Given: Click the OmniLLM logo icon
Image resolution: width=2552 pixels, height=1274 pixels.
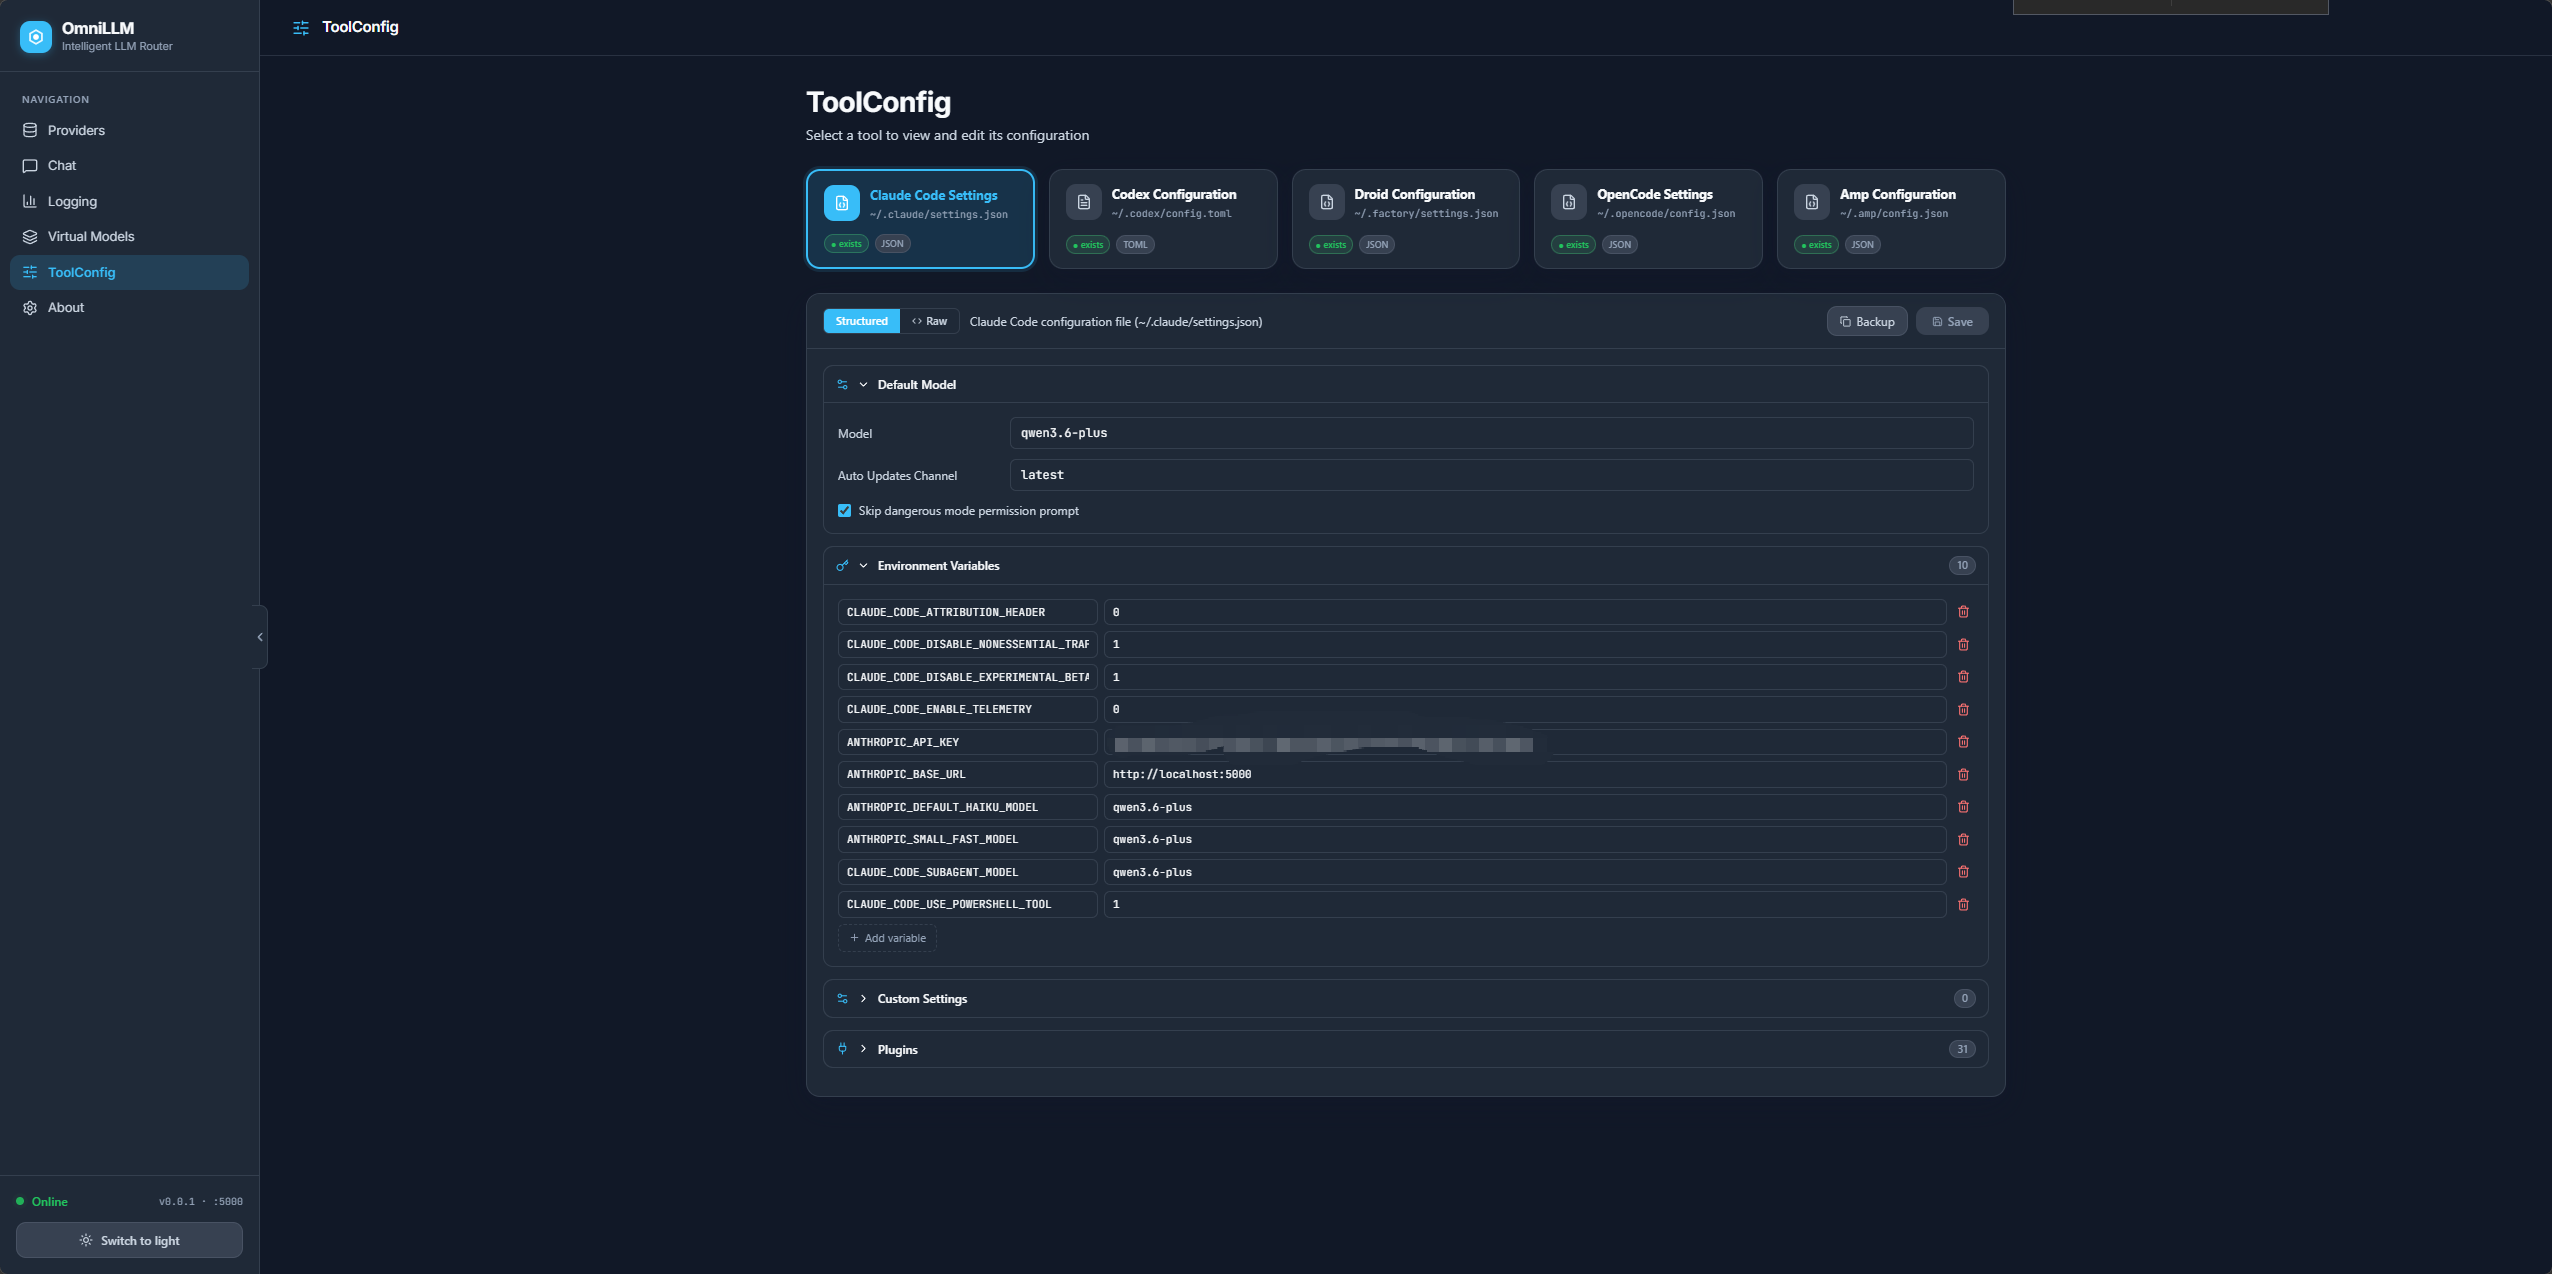Looking at the screenshot, I should tap(36, 36).
